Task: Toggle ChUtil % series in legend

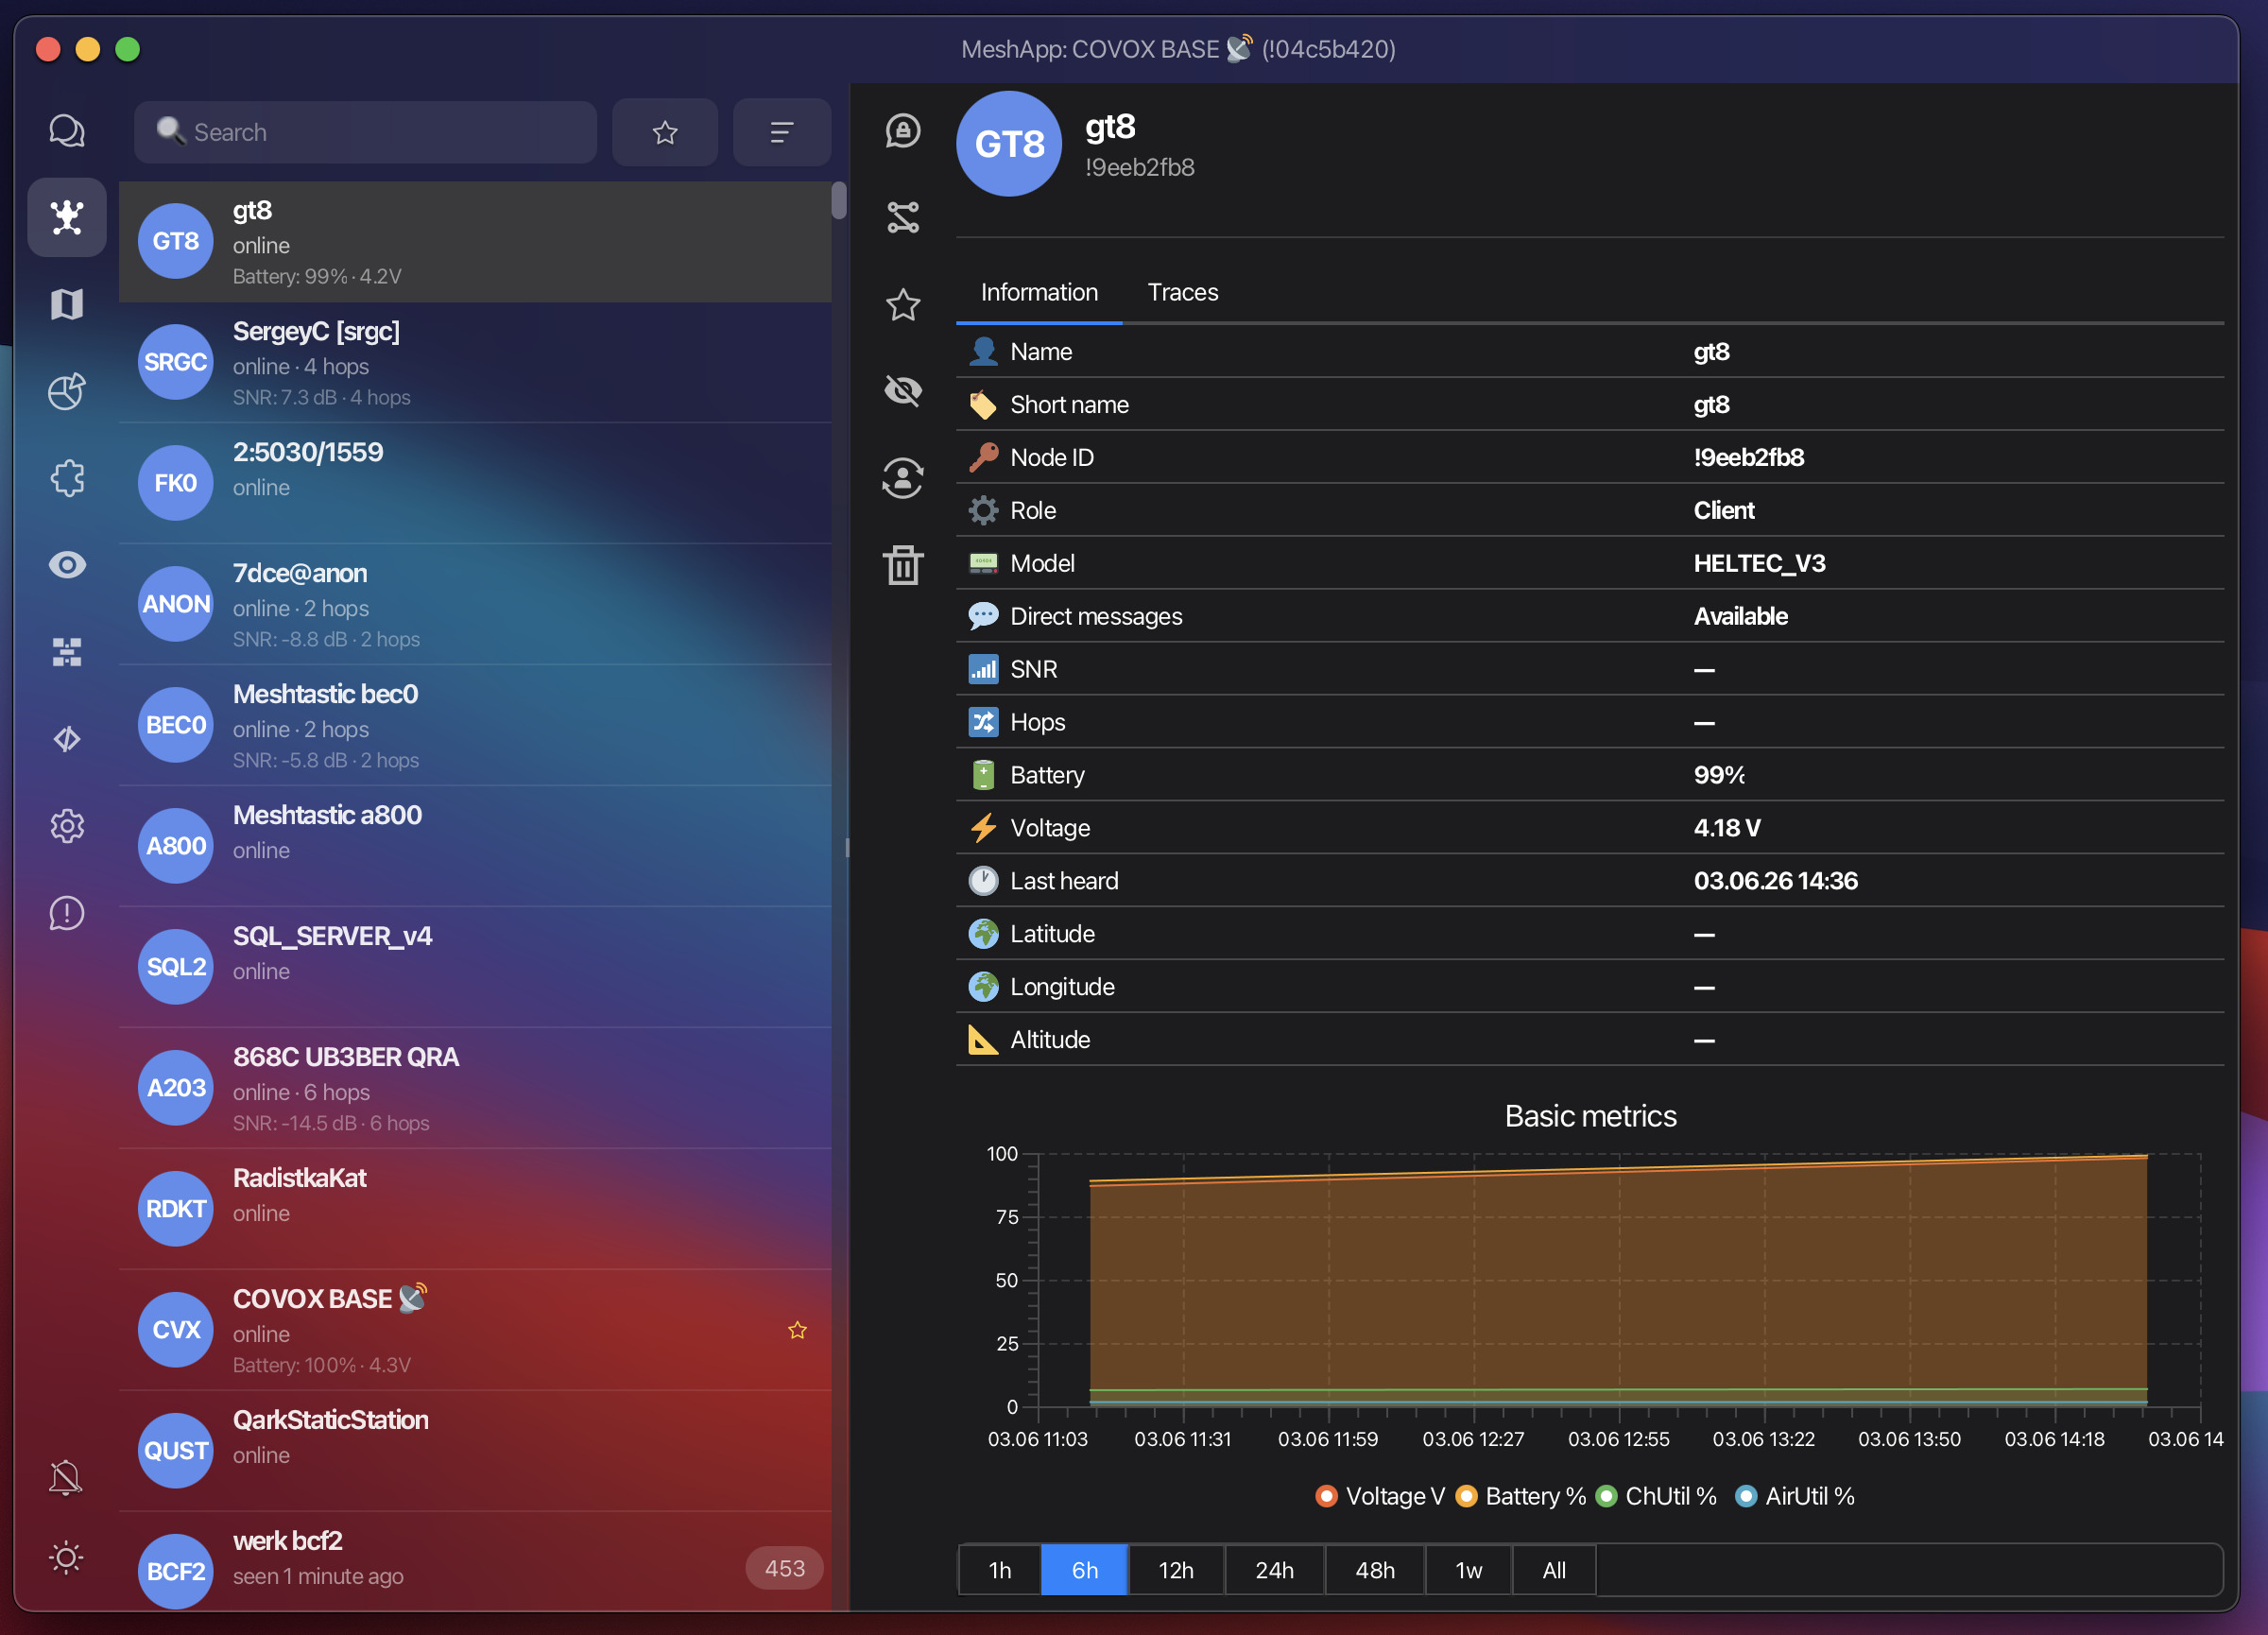Action: coord(1656,1496)
